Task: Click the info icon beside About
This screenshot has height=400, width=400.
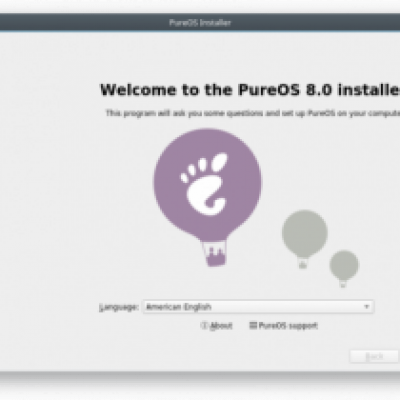Action: point(204,325)
